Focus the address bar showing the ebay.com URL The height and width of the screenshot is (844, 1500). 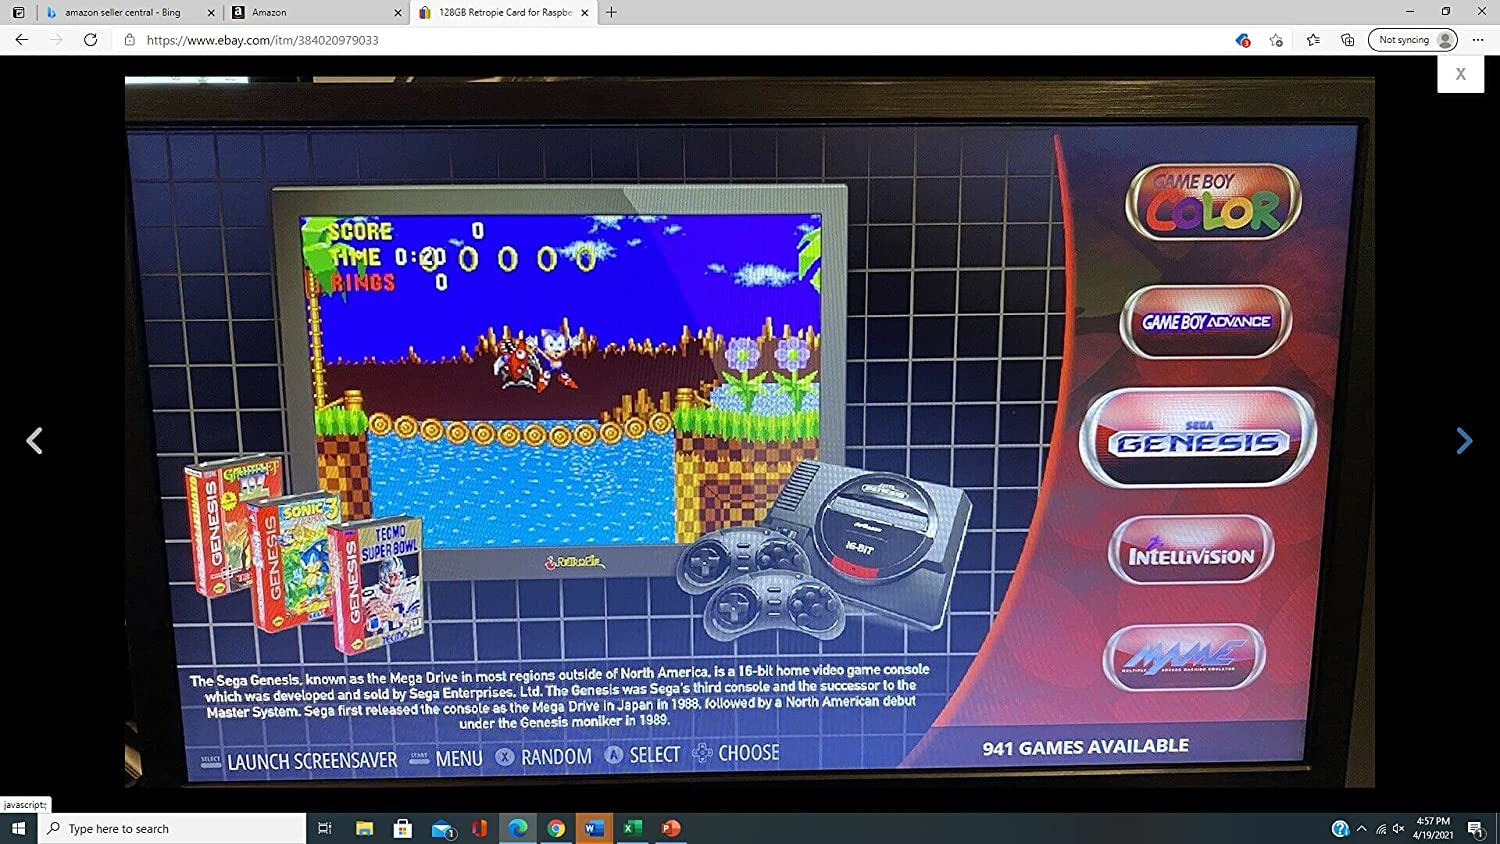670,40
